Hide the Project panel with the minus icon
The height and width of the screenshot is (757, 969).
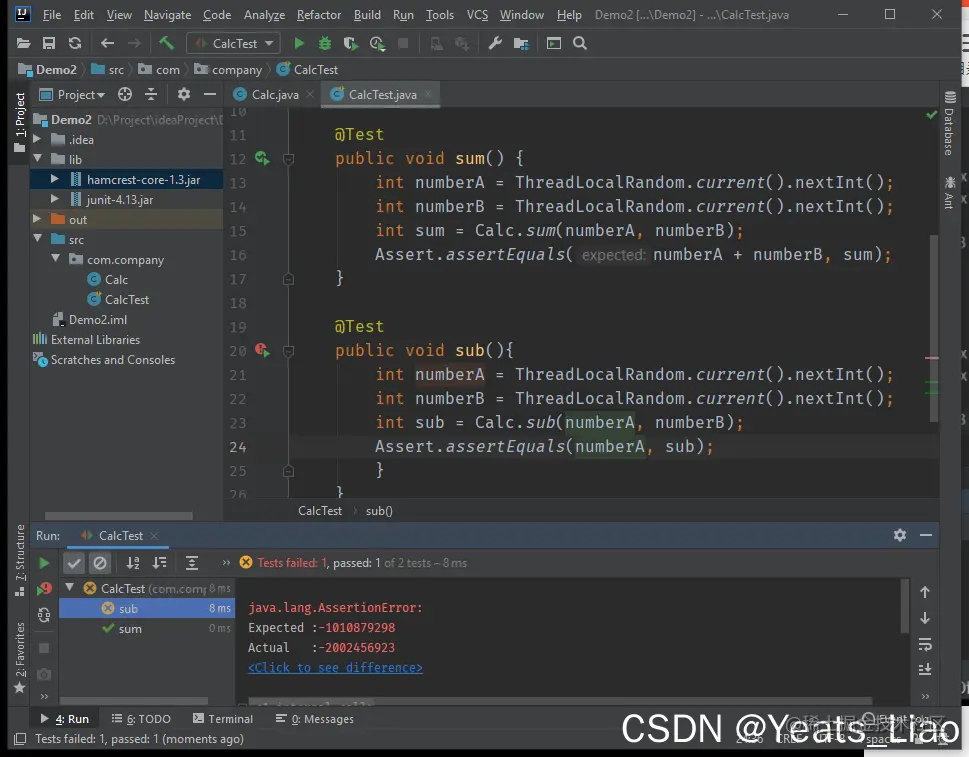pos(210,94)
